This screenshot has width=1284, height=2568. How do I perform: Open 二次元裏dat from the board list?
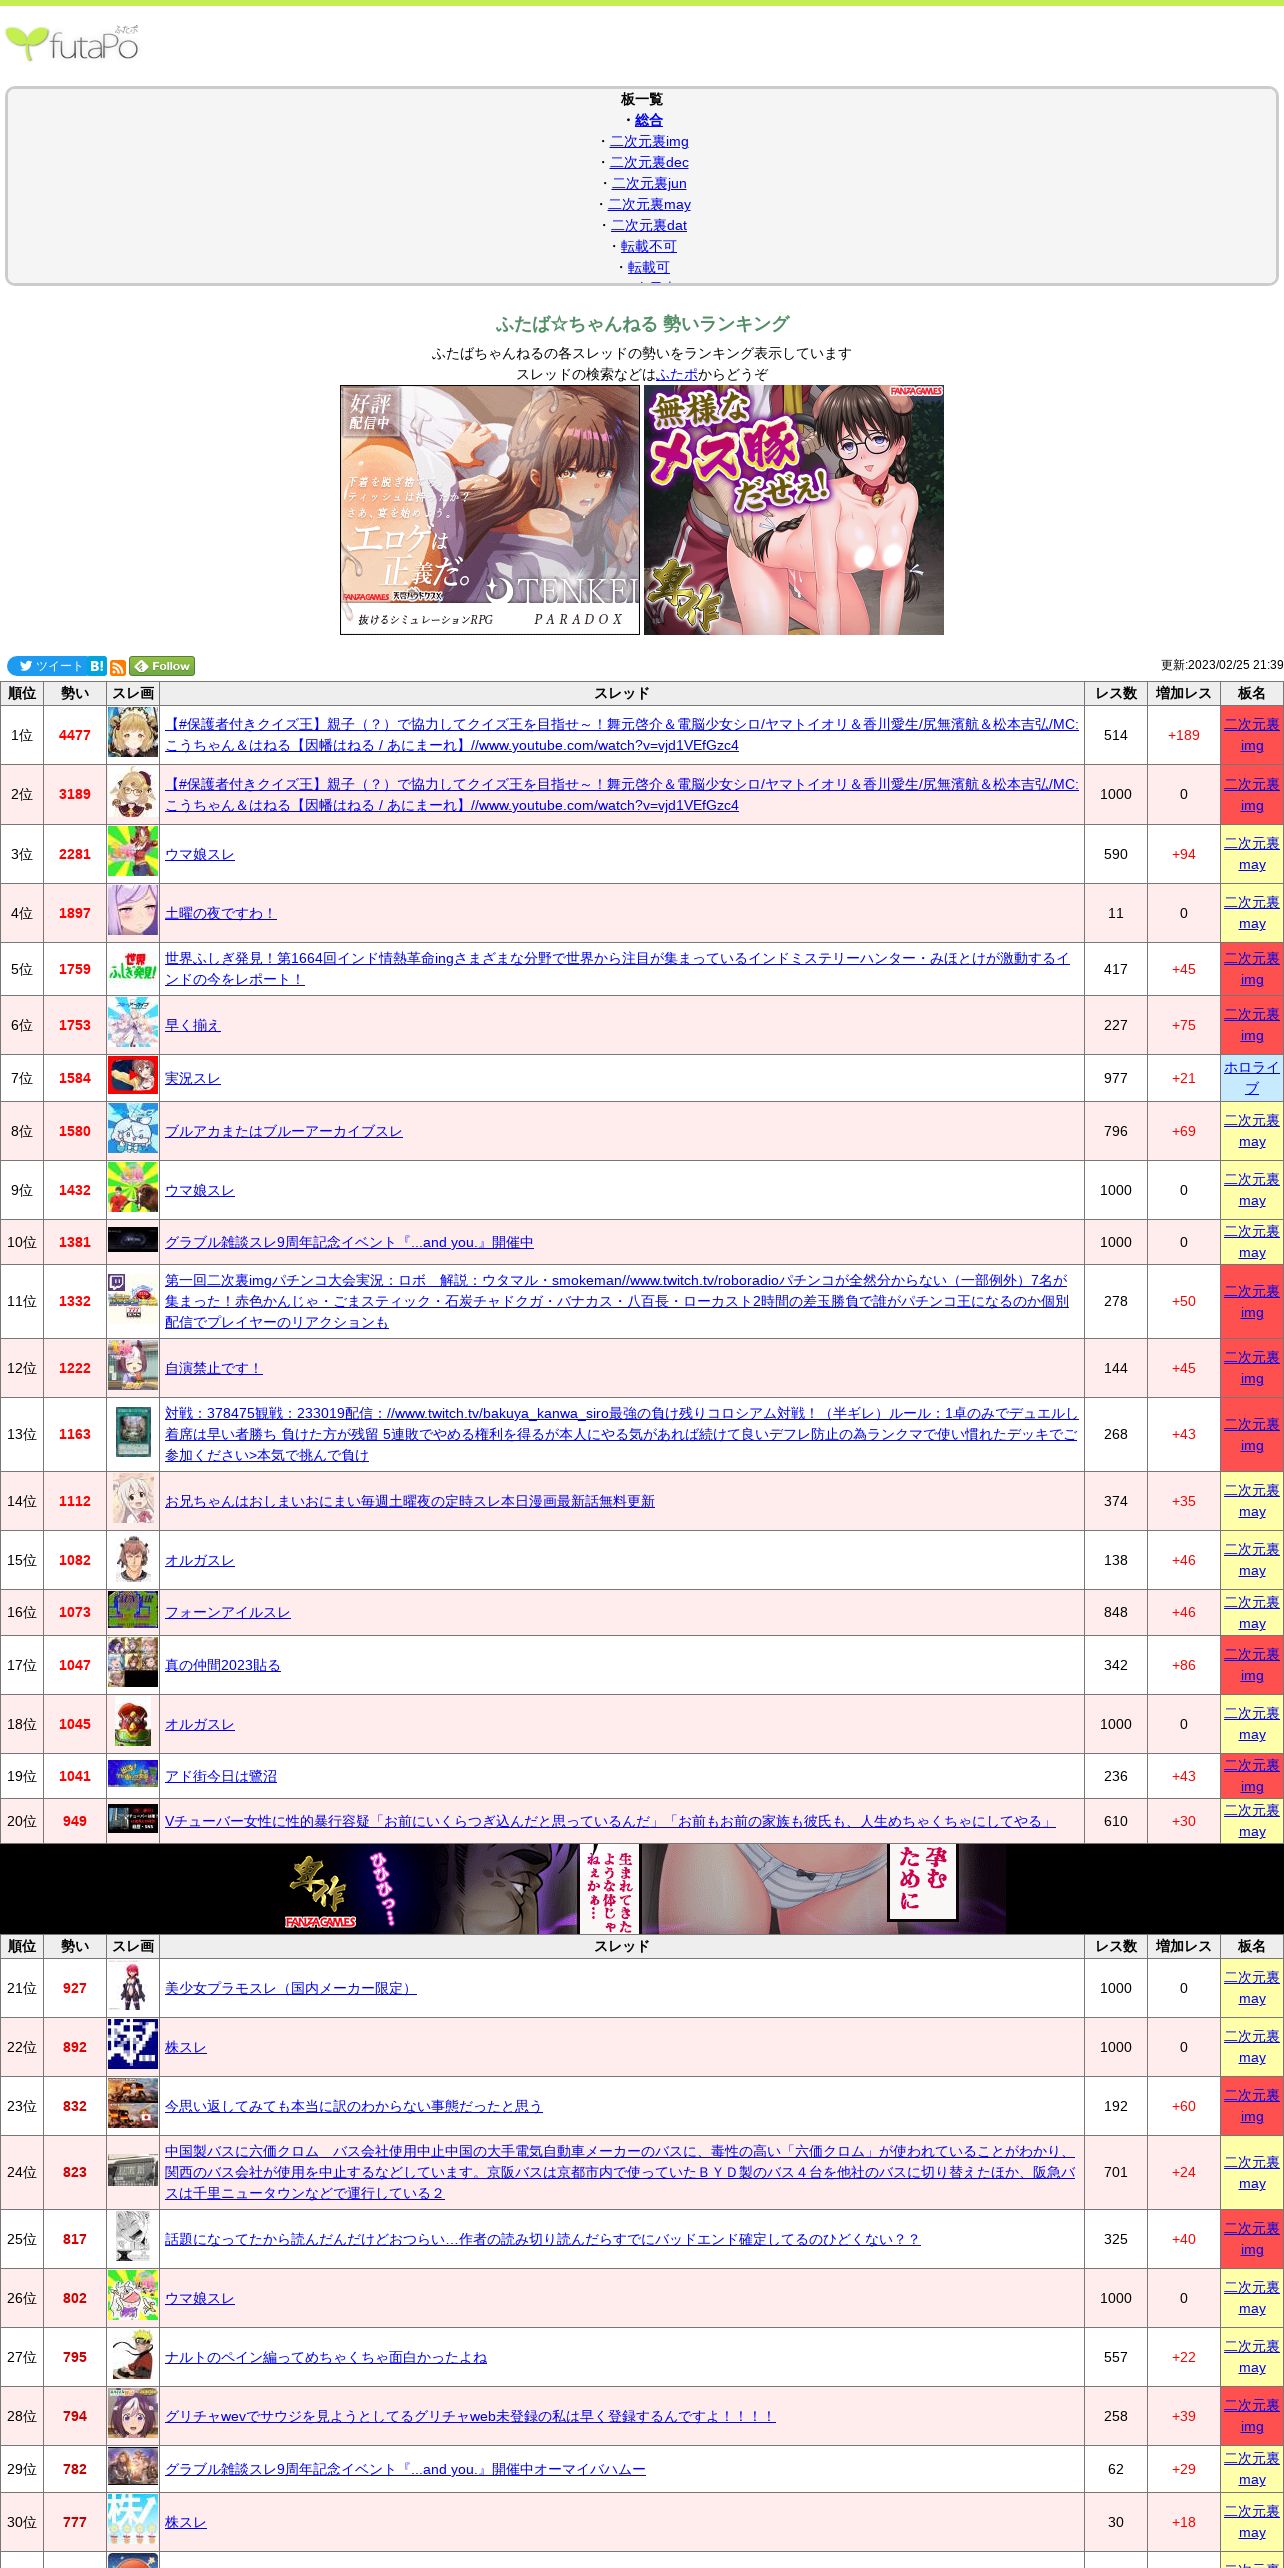(x=649, y=225)
